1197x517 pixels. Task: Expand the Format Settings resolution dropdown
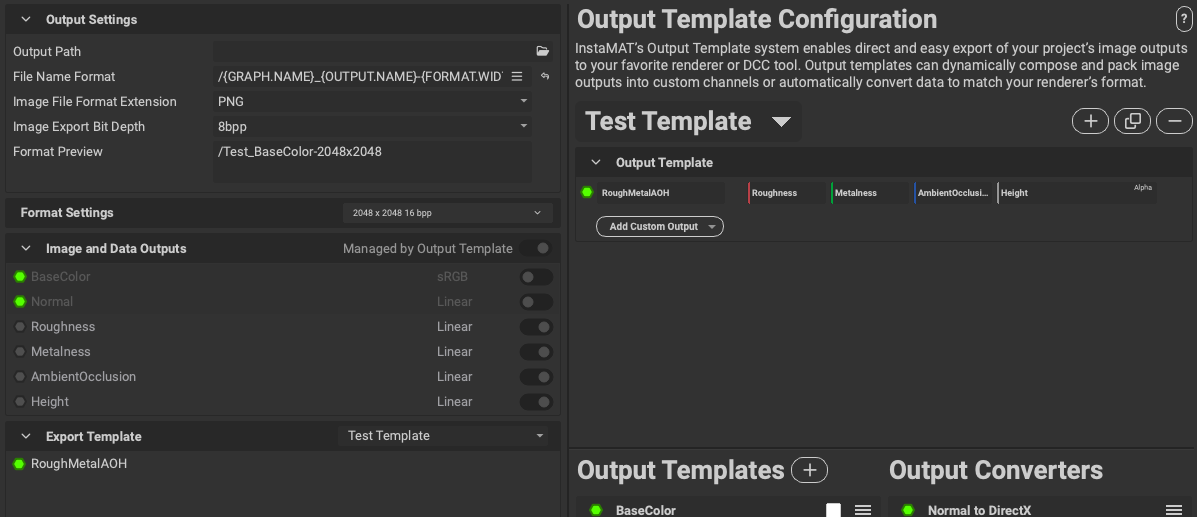(x=447, y=213)
